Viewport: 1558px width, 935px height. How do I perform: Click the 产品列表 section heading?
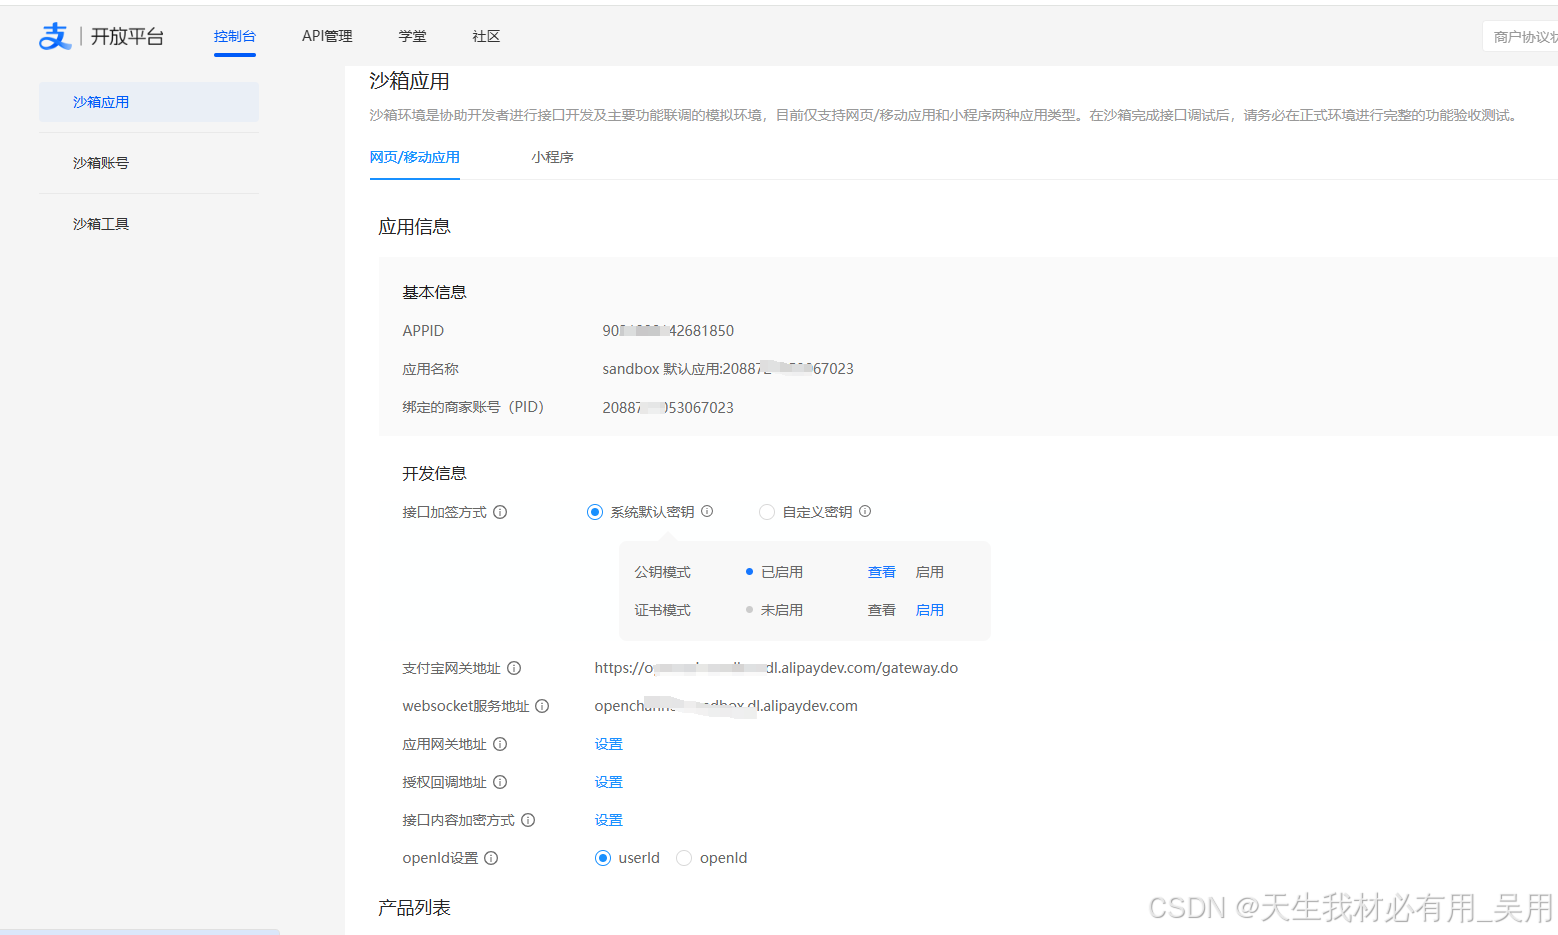coord(414,908)
